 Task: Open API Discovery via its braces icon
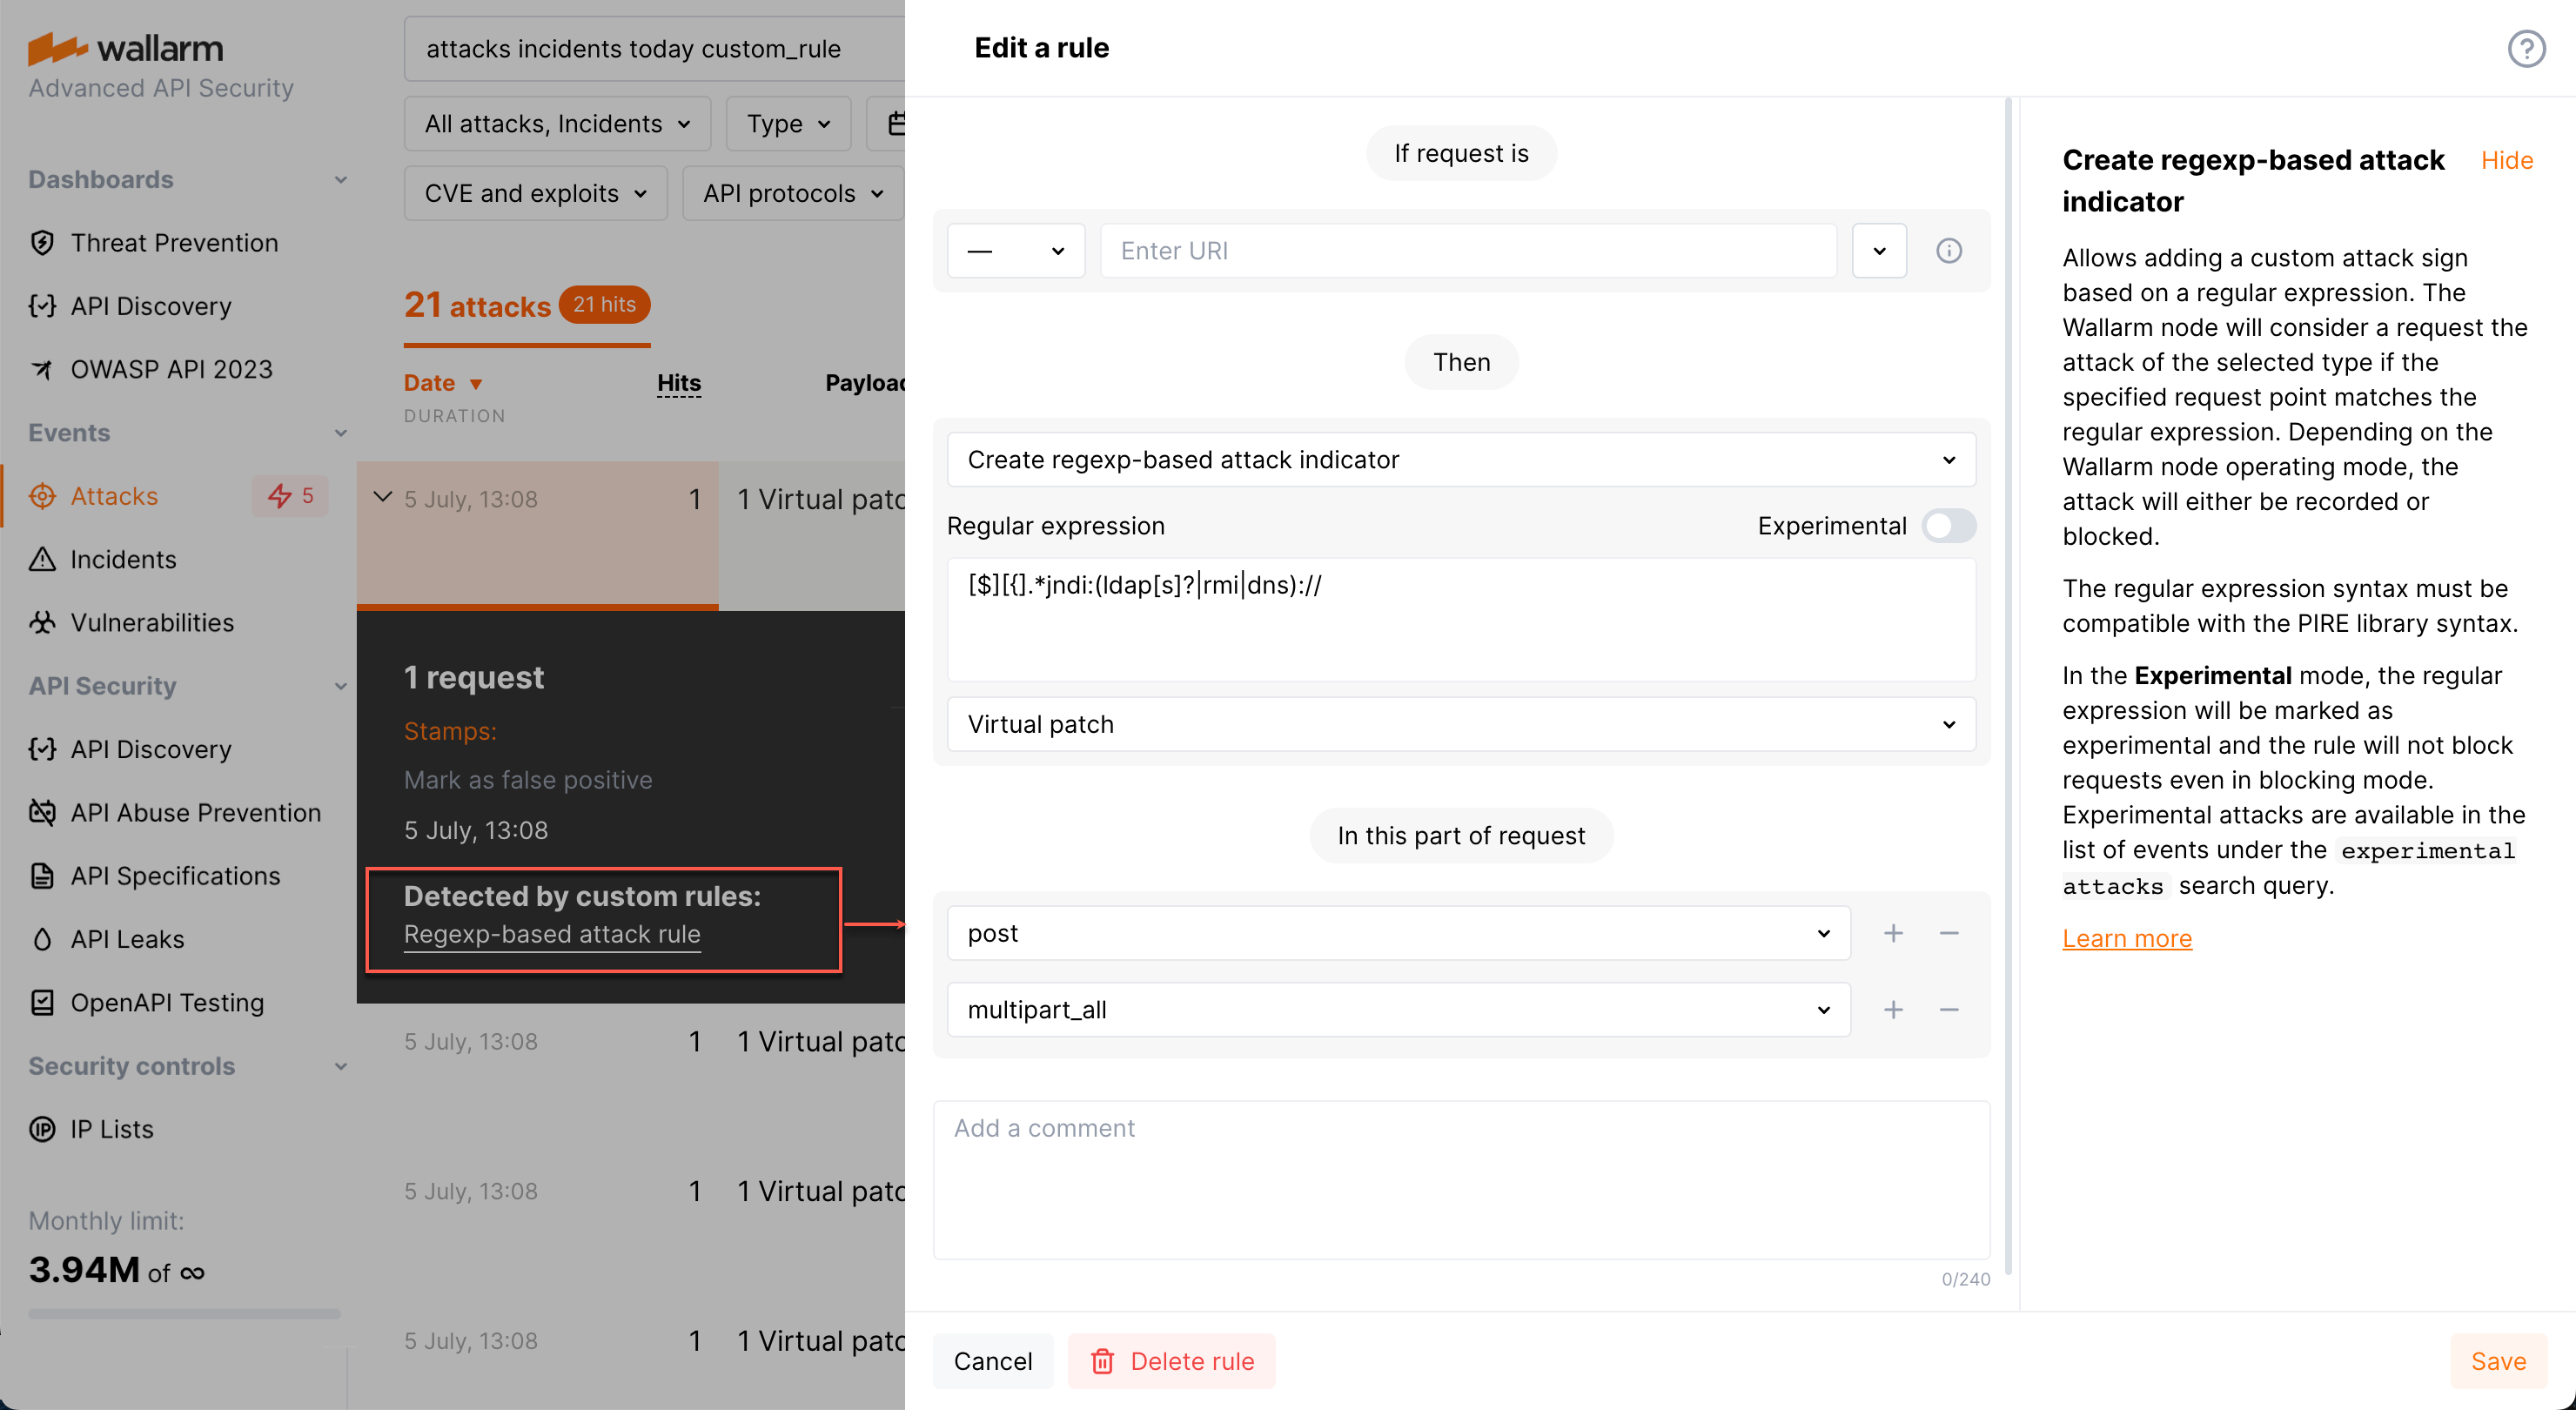pos(42,306)
